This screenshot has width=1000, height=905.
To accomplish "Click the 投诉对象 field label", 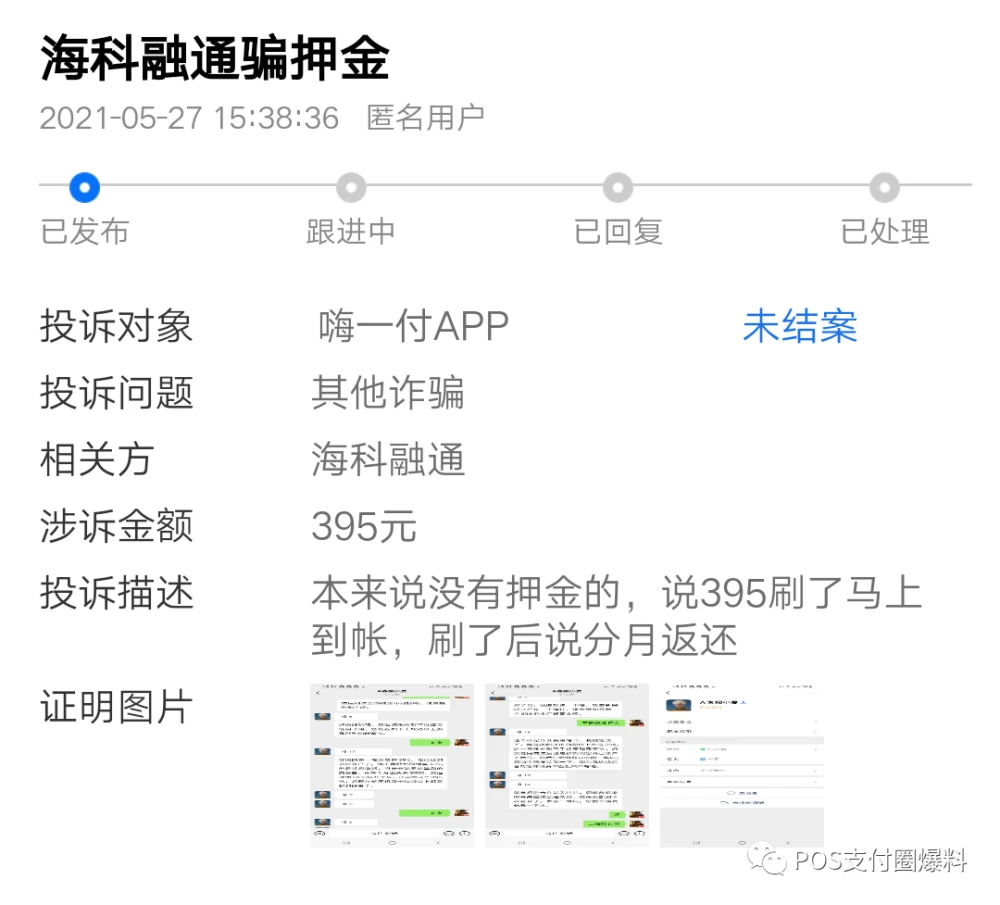I will (x=116, y=326).
